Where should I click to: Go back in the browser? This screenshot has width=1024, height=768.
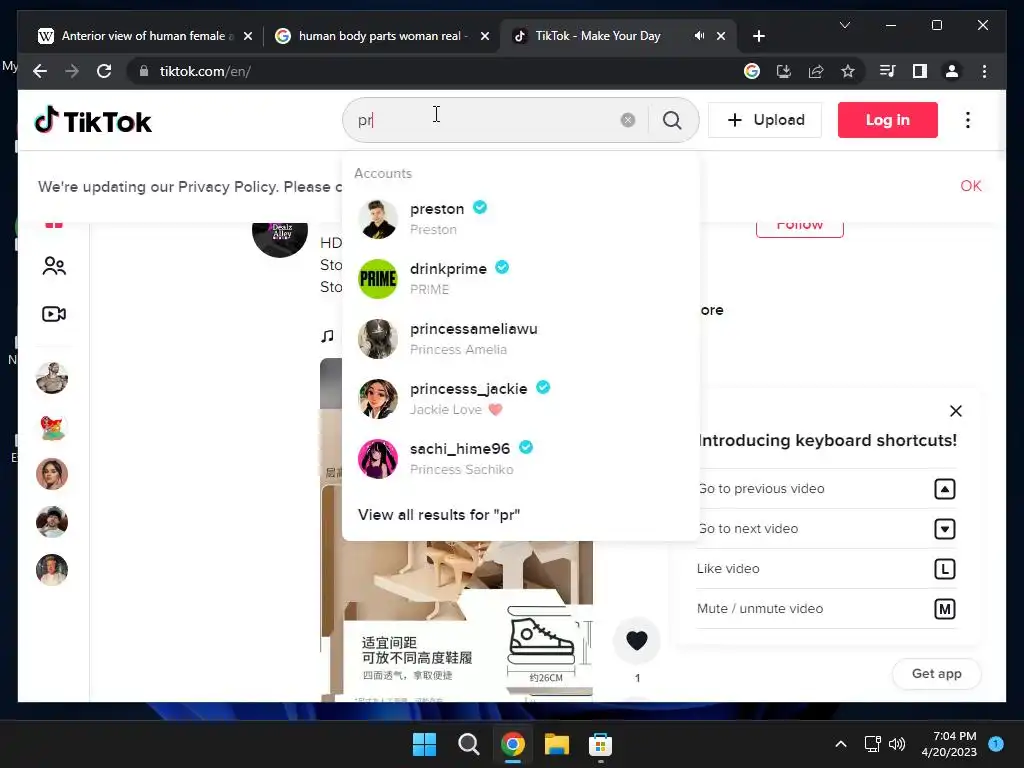(40, 71)
